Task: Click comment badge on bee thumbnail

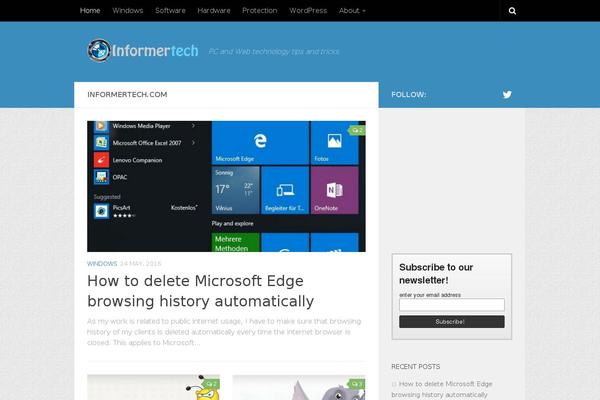Action: (211, 384)
